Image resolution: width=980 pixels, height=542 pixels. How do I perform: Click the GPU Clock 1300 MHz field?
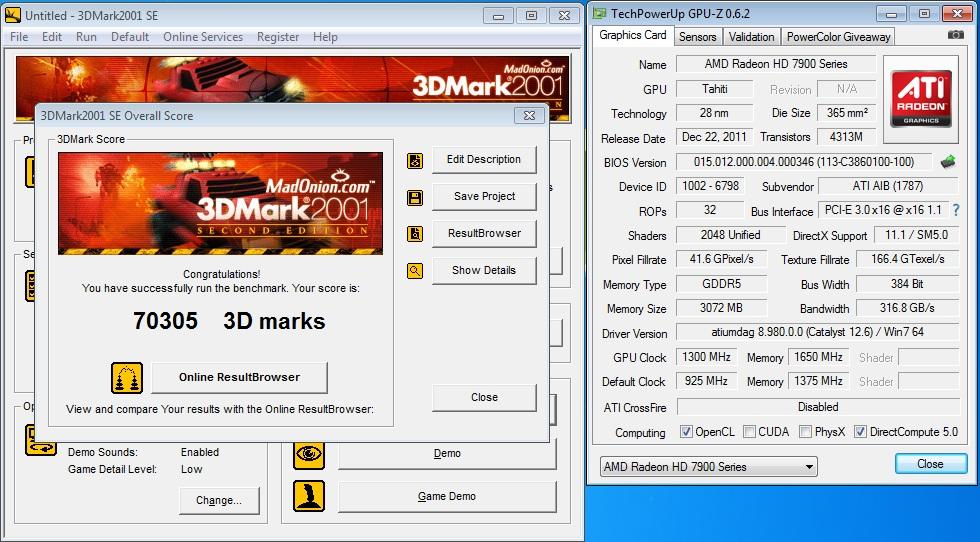pyautogui.click(x=706, y=357)
